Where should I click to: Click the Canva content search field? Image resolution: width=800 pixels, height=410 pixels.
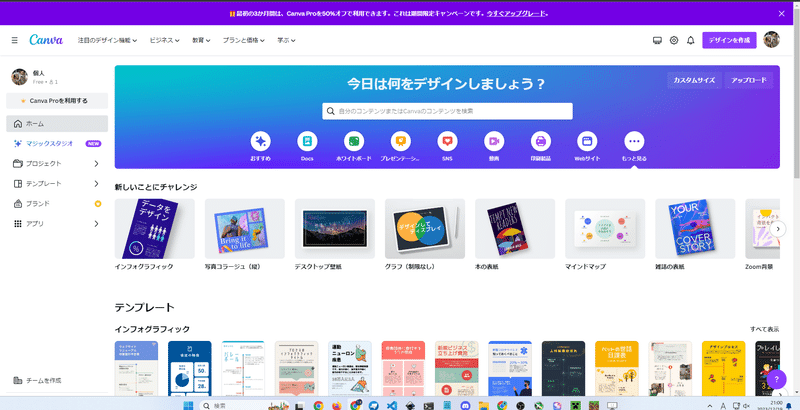tap(447, 111)
